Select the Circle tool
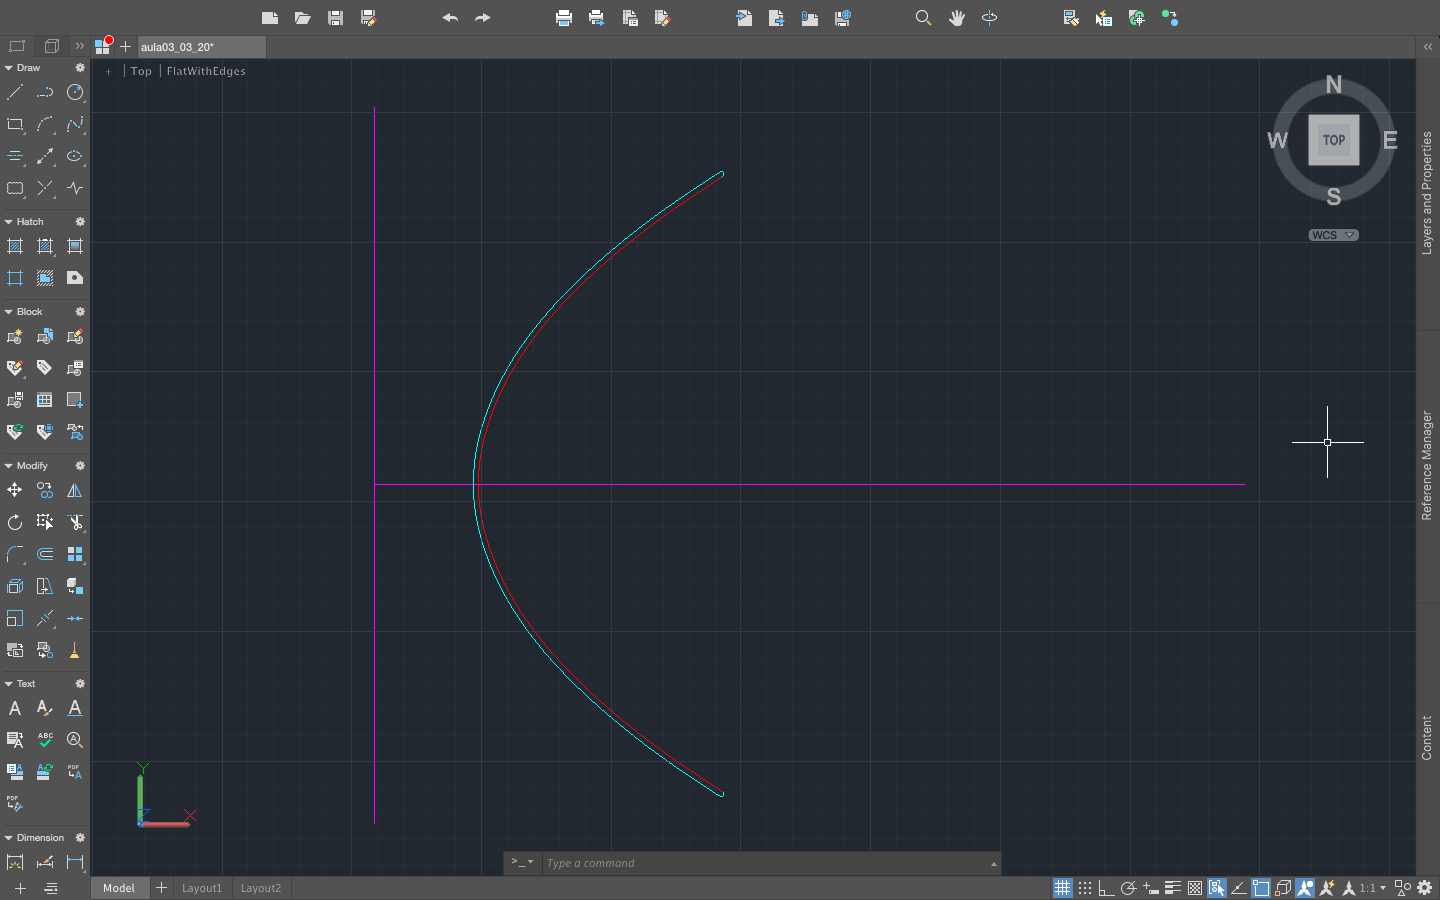The height and width of the screenshot is (900, 1440). 75,92
